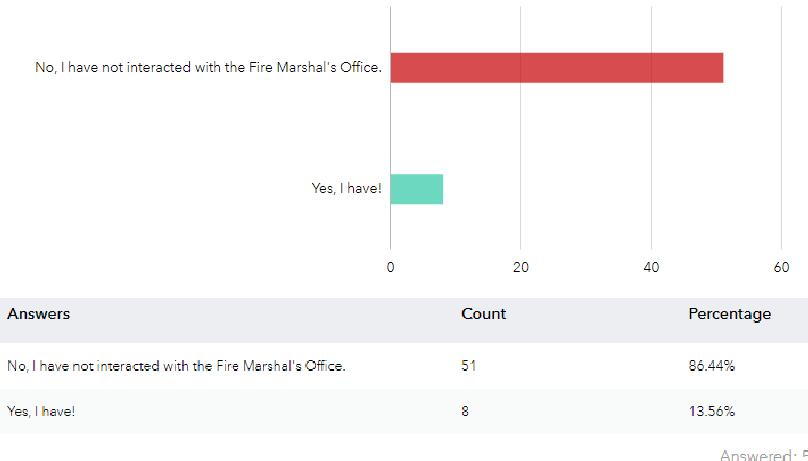Click the 'Yes, I have!' chart axis label
Image resolution: width=808 pixels, height=461 pixels.
346,188
